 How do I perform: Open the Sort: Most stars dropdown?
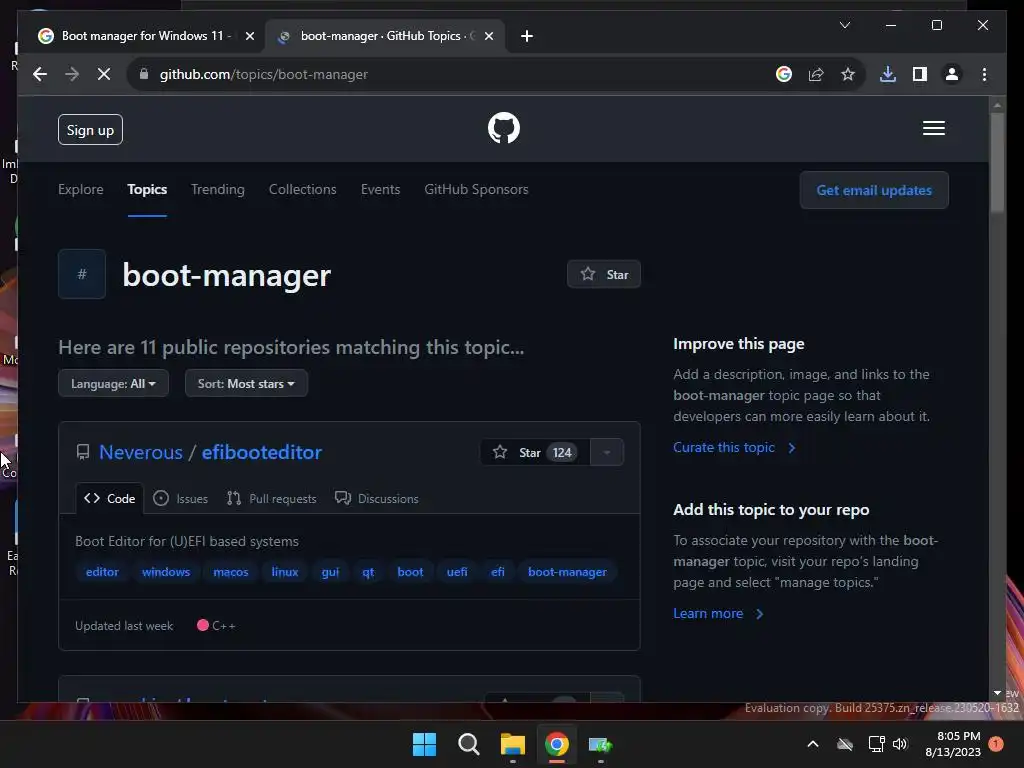tap(246, 383)
